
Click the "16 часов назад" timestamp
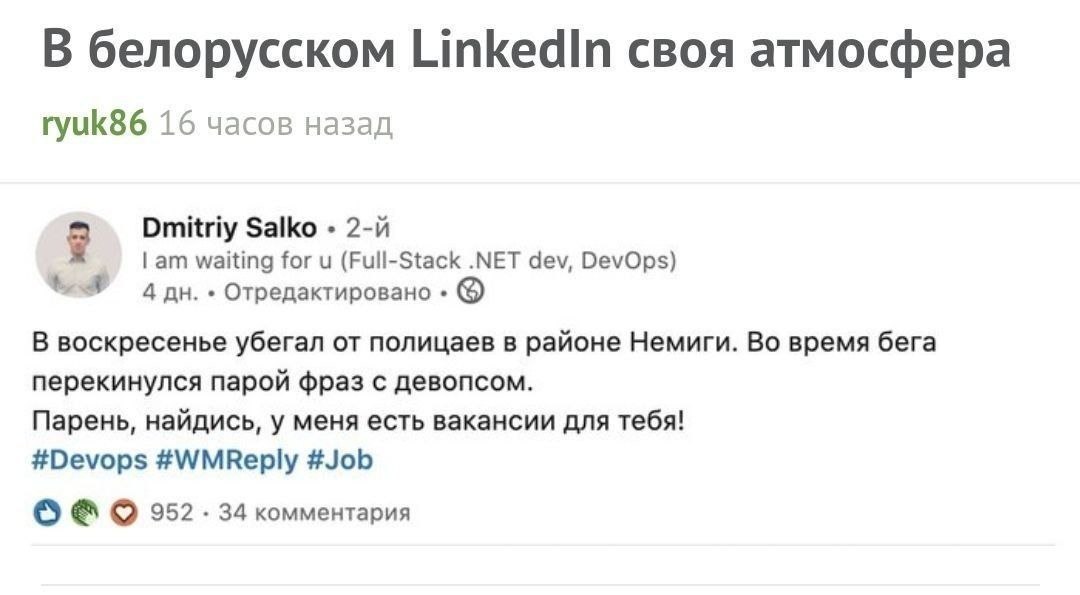pos(276,124)
